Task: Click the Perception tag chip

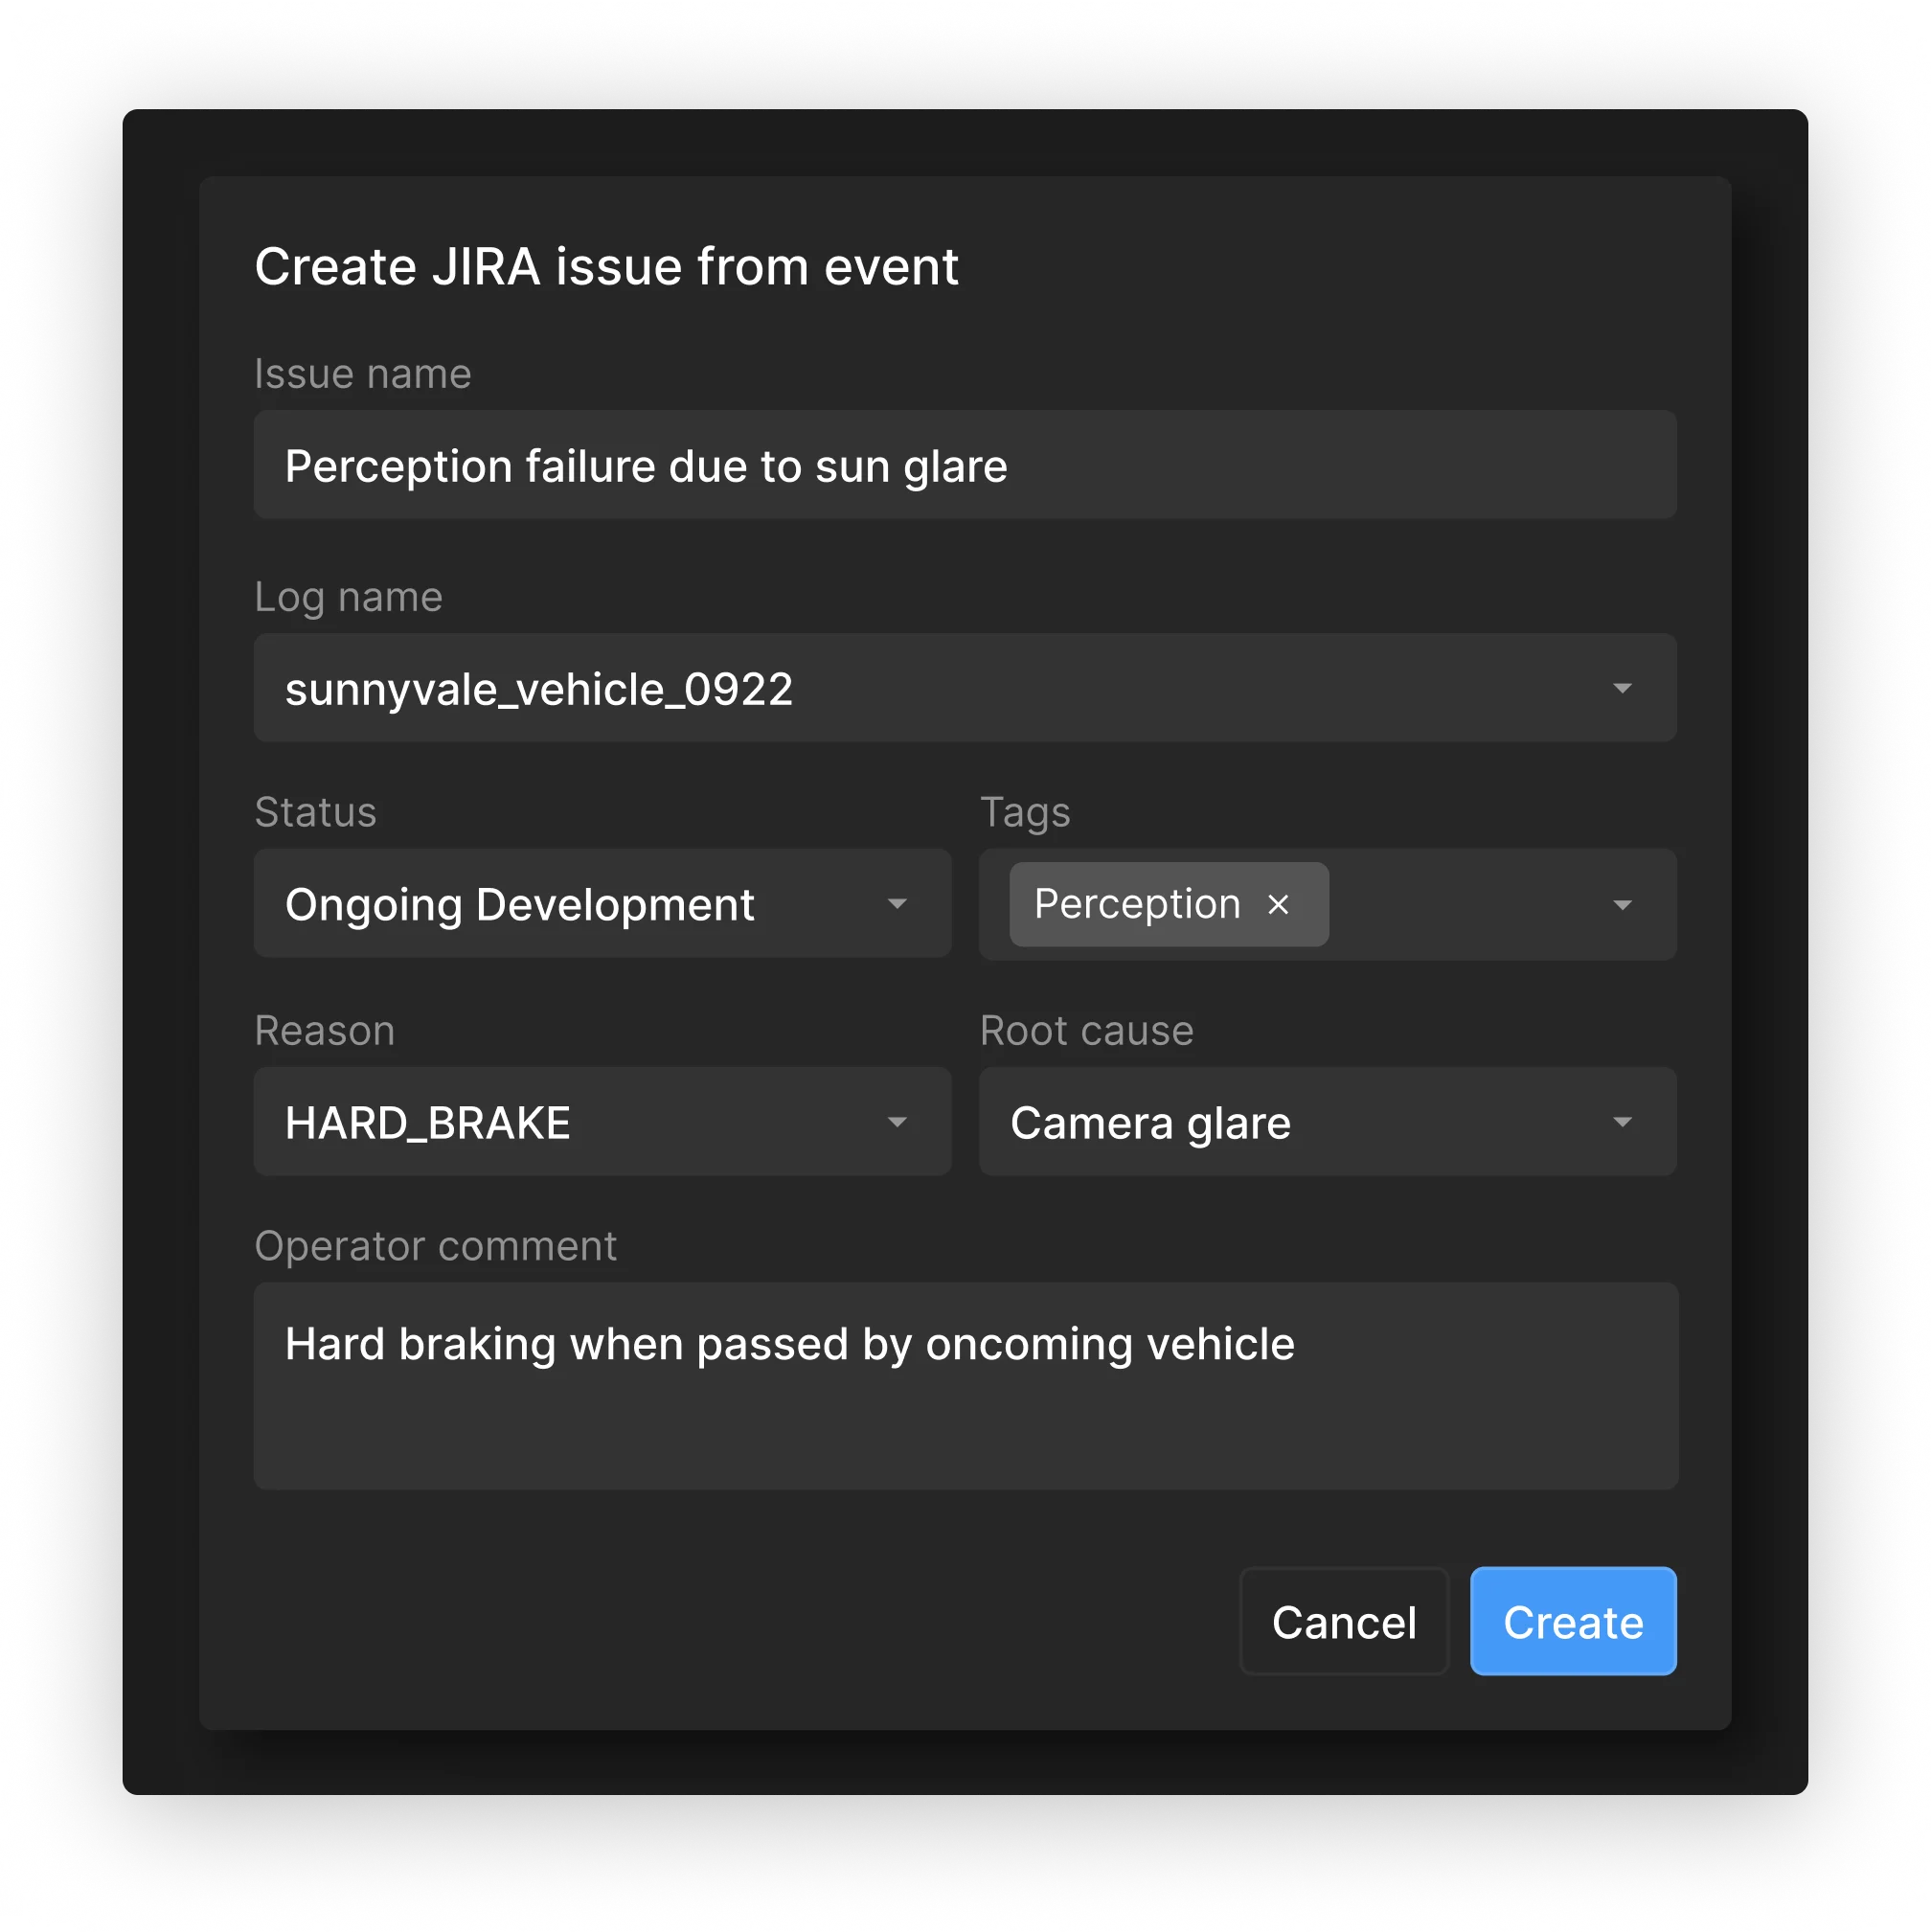Action: pyautogui.click(x=1140, y=904)
